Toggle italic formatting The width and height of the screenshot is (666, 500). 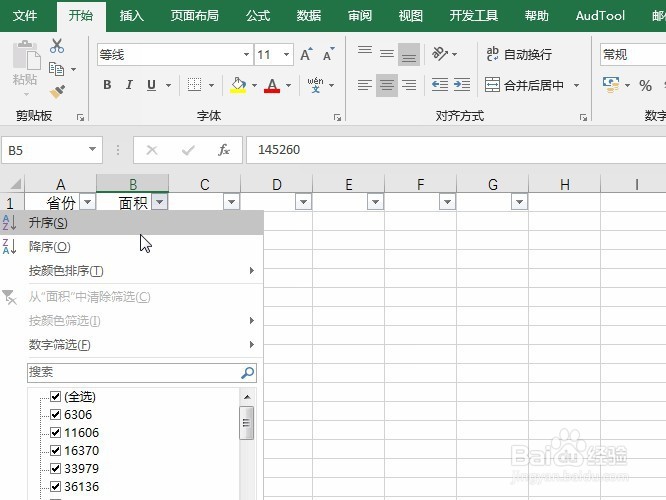tap(129, 85)
